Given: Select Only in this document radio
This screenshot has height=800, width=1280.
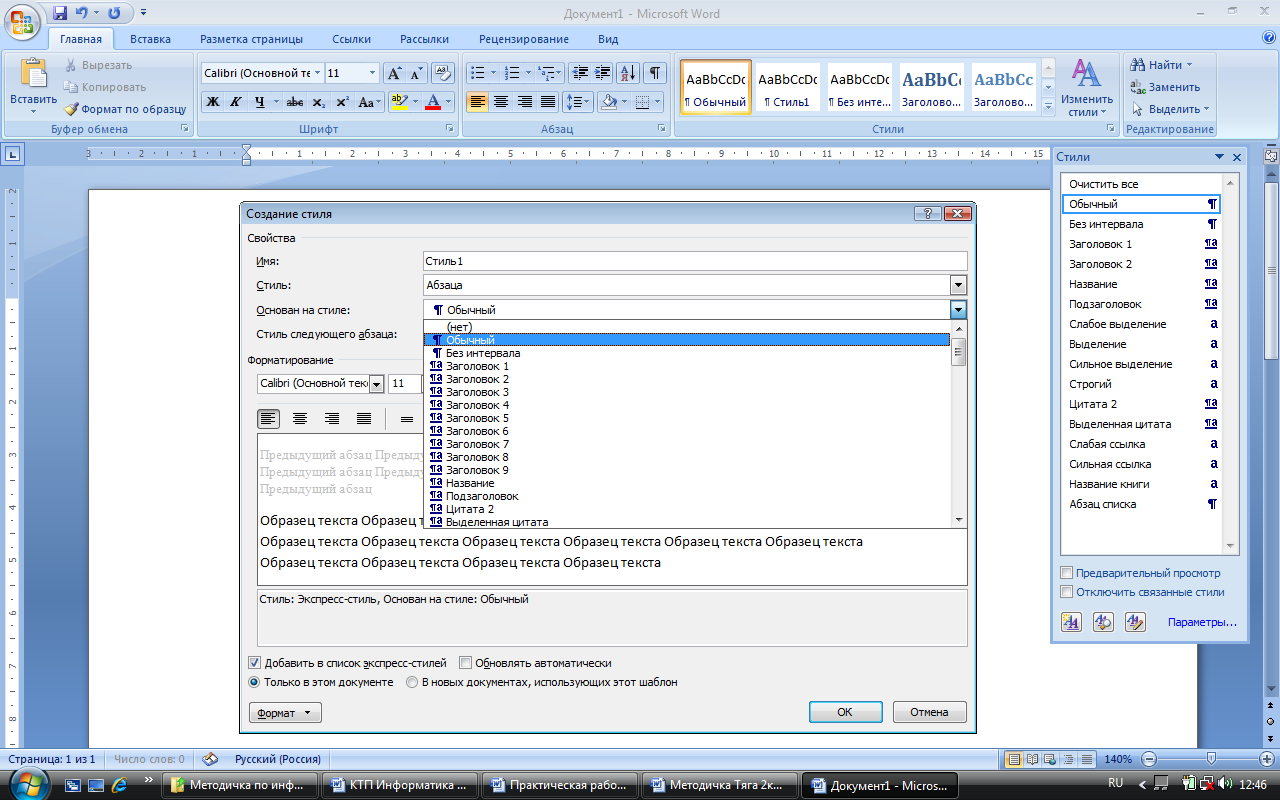Looking at the screenshot, I should click(x=254, y=682).
